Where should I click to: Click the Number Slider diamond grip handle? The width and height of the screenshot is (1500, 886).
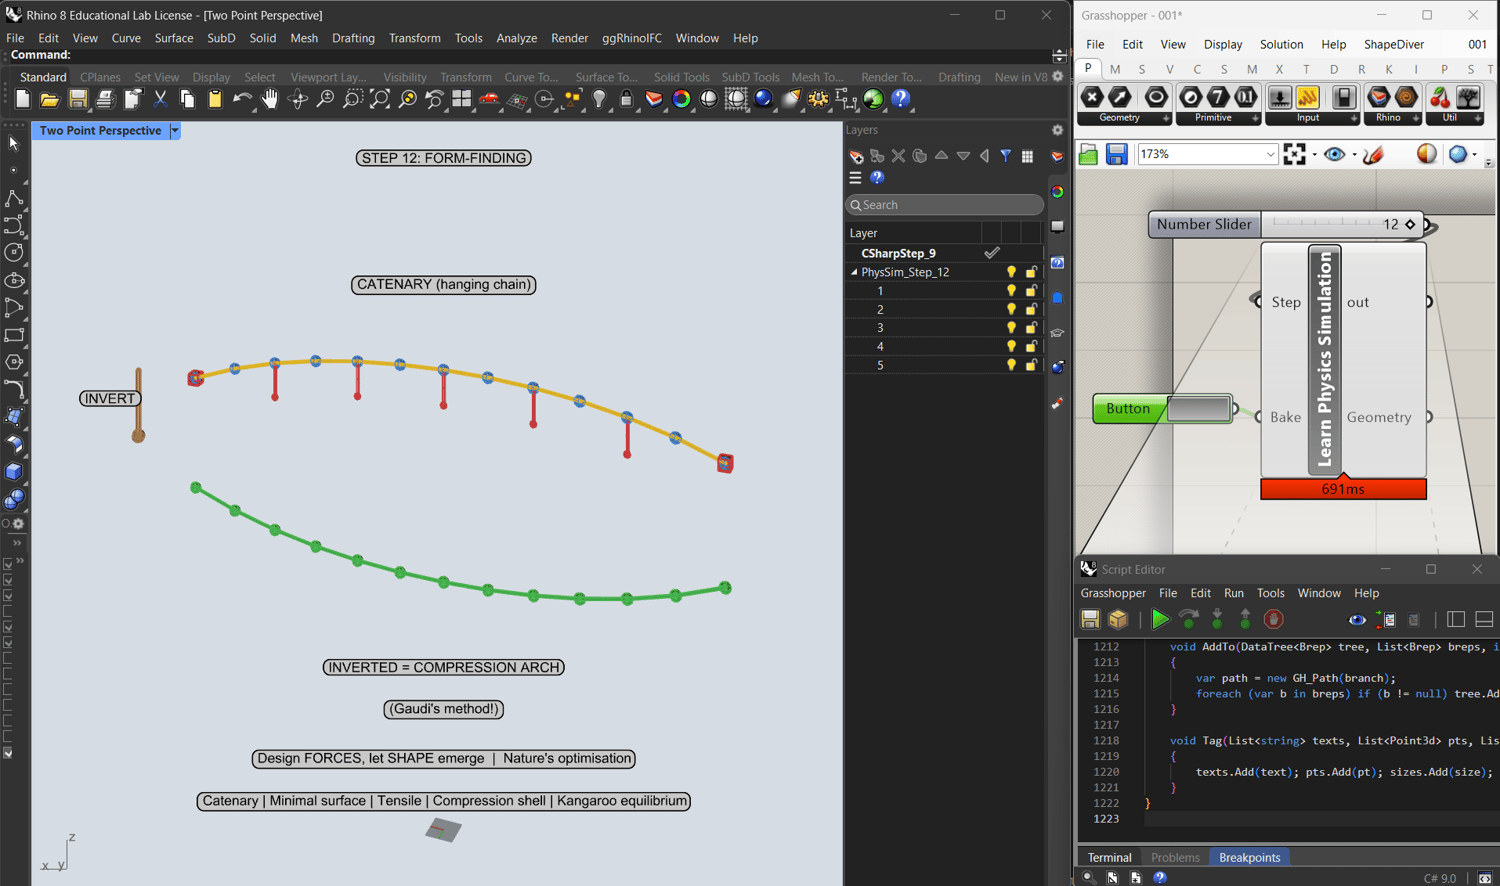click(1410, 224)
